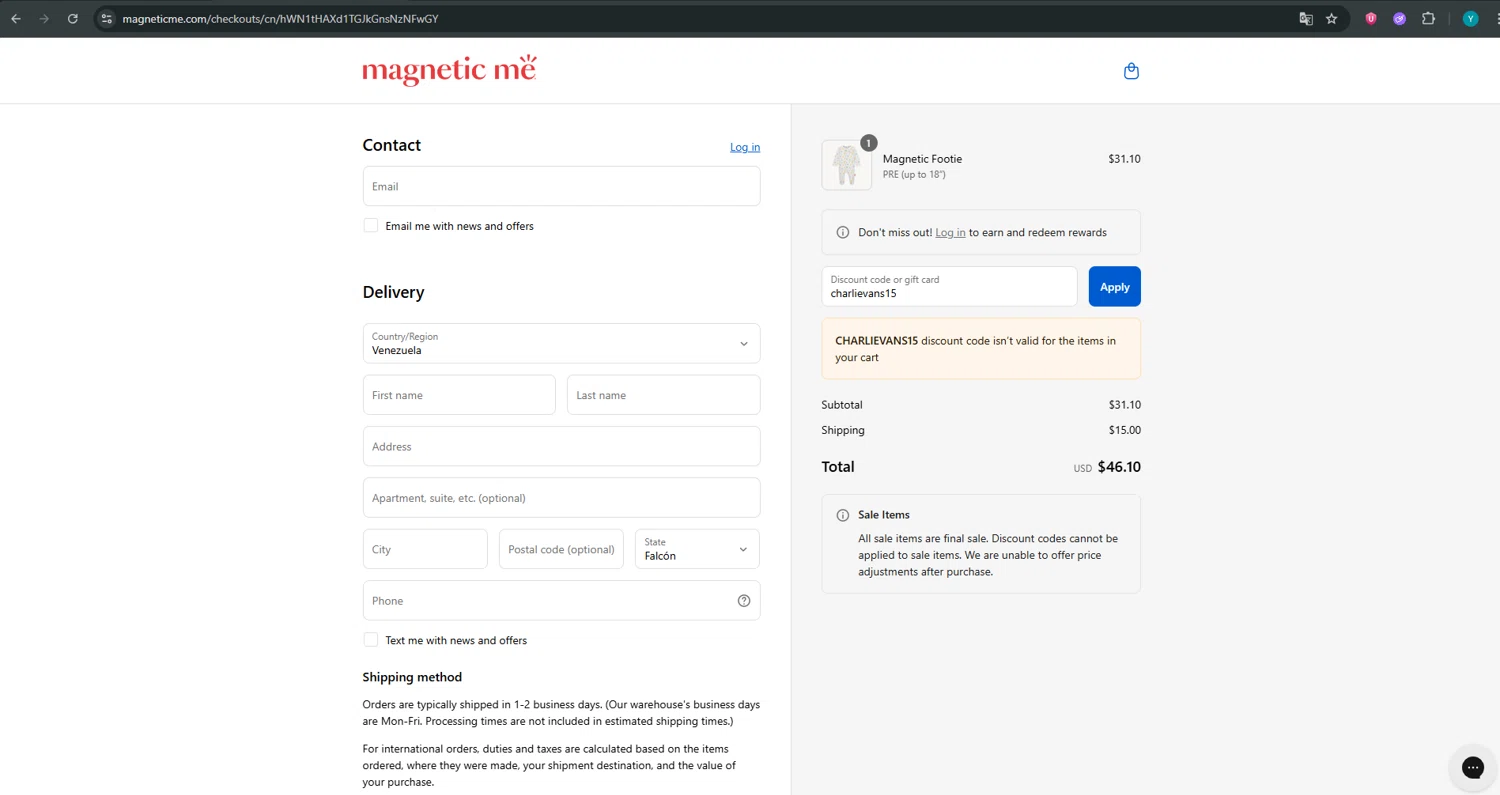Click the Email input field
The height and width of the screenshot is (795, 1500).
coord(561,186)
